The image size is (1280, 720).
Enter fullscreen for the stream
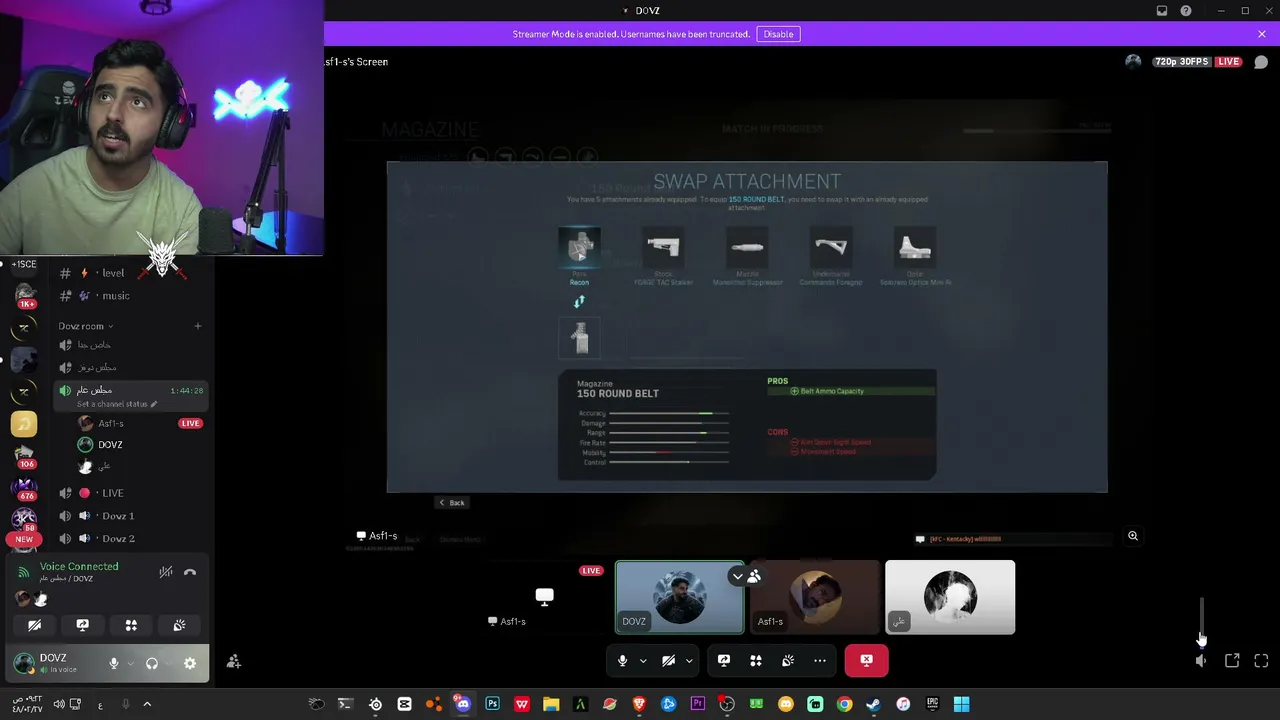point(1261,661)
